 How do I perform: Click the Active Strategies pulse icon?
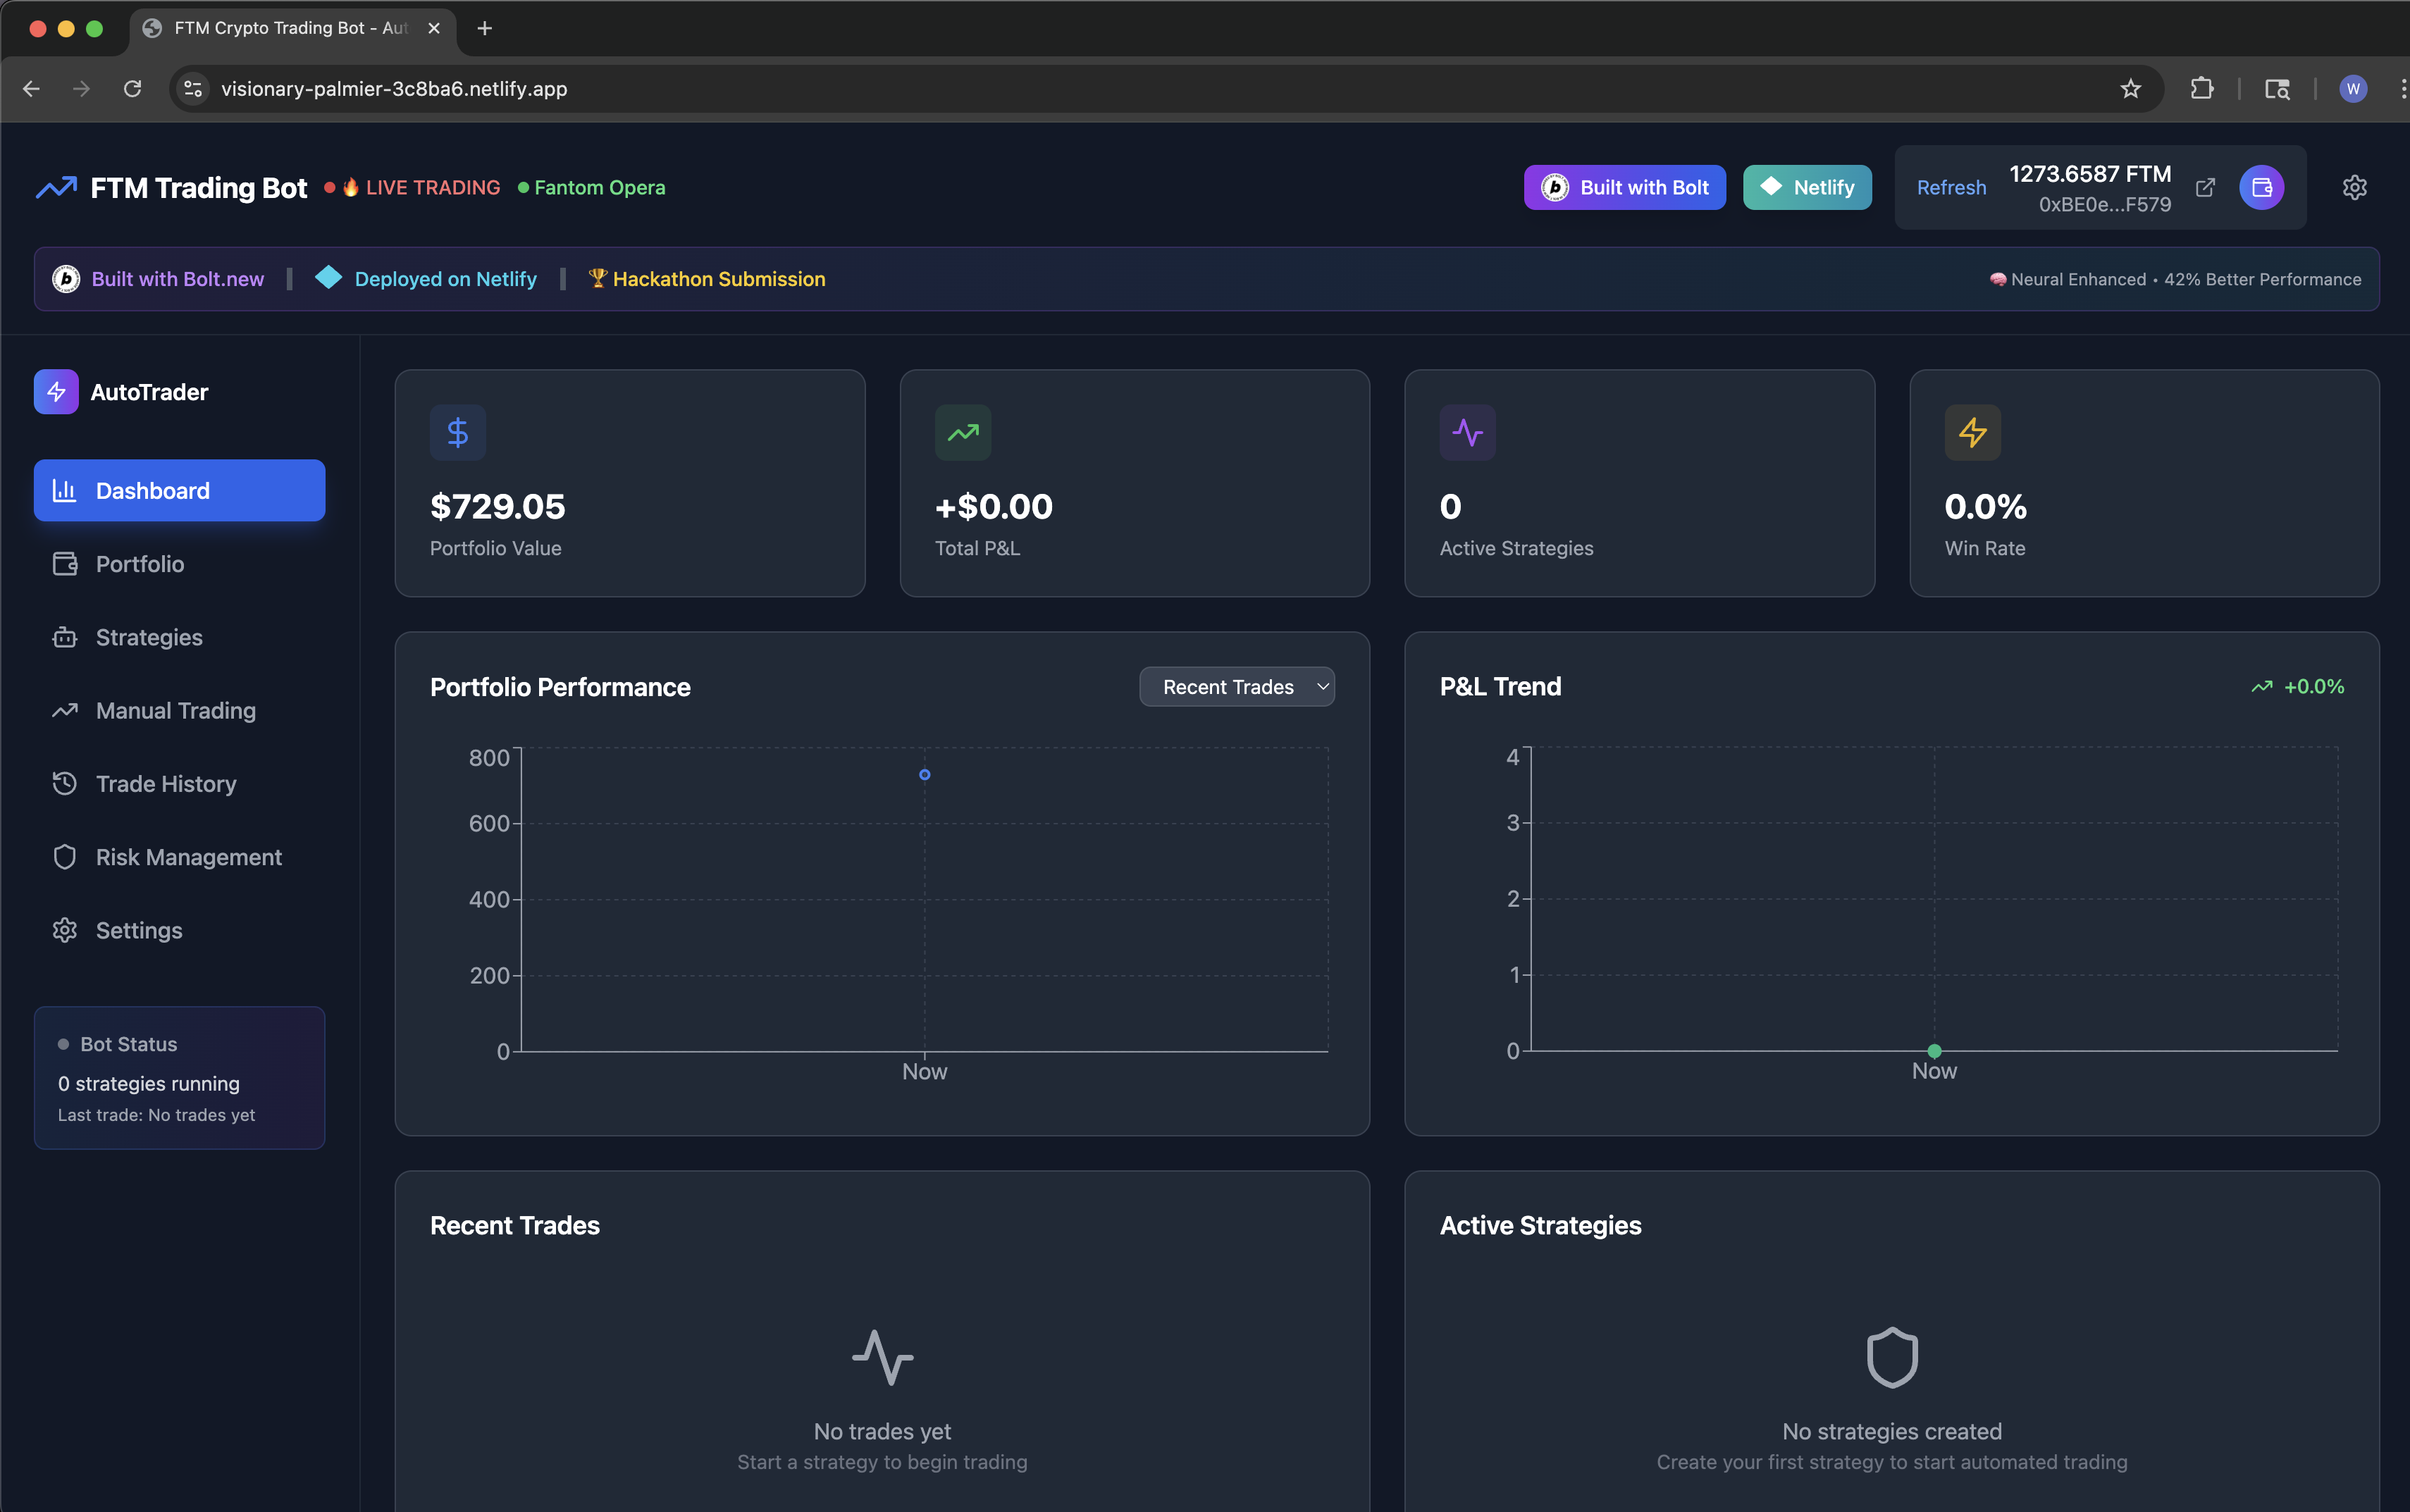(x=1467, y=433)
